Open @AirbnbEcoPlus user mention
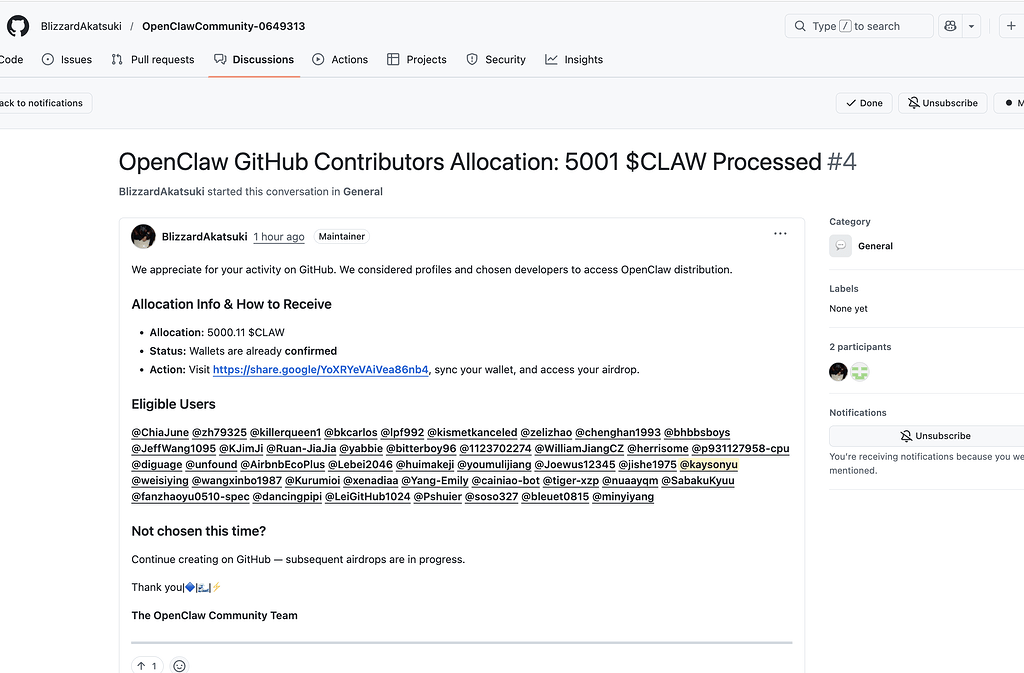The width and height of the screenshot is (1024, 673). click(x=283, y=464)
